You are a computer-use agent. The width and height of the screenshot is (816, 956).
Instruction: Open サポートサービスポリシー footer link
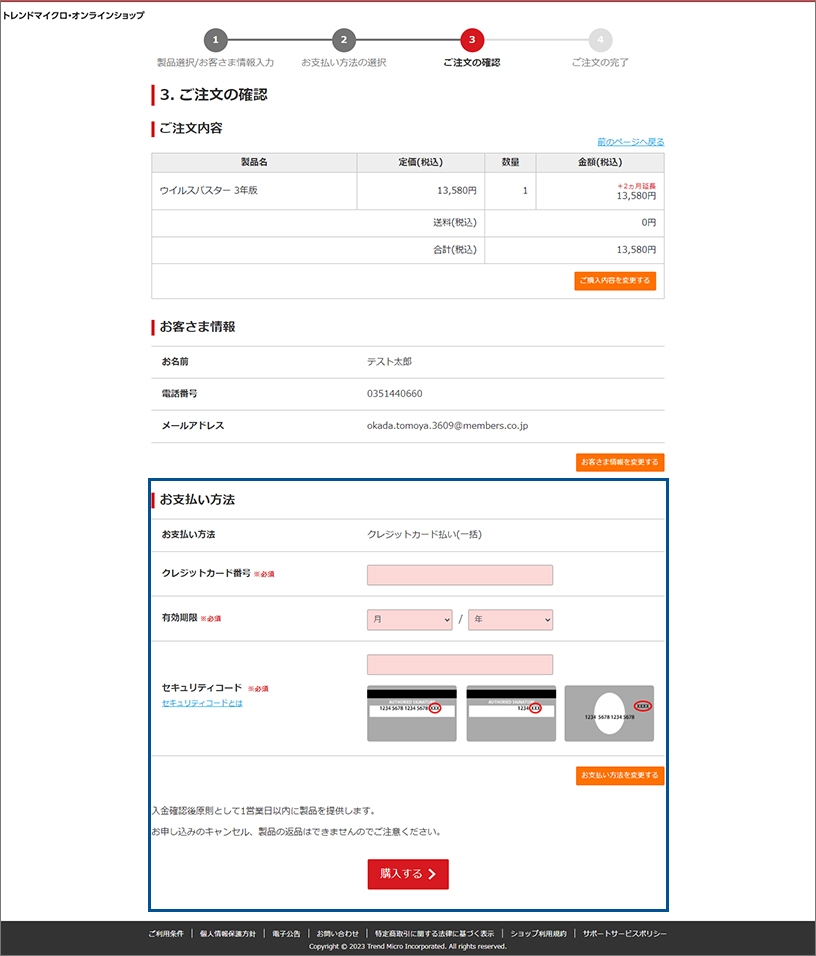pyautogui.click(x=625, y=933)
